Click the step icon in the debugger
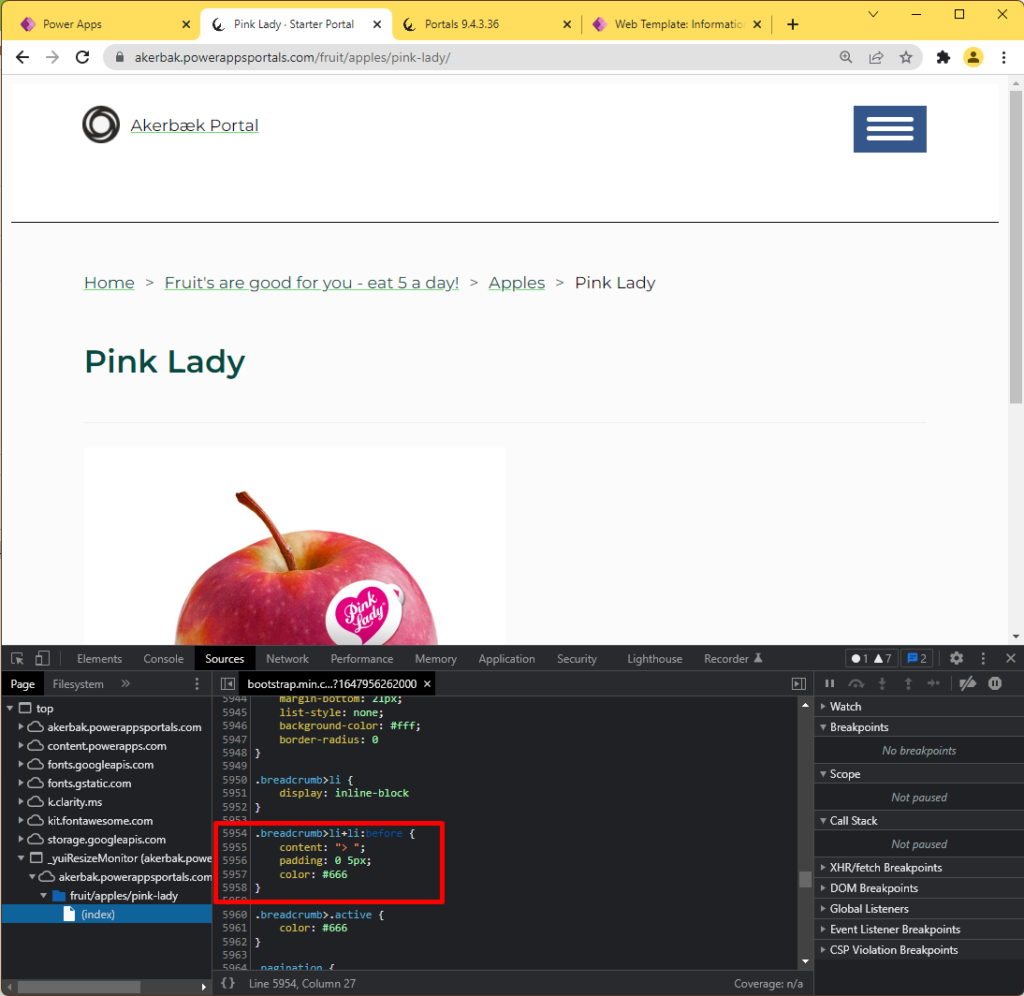 [x=934, y=683]
